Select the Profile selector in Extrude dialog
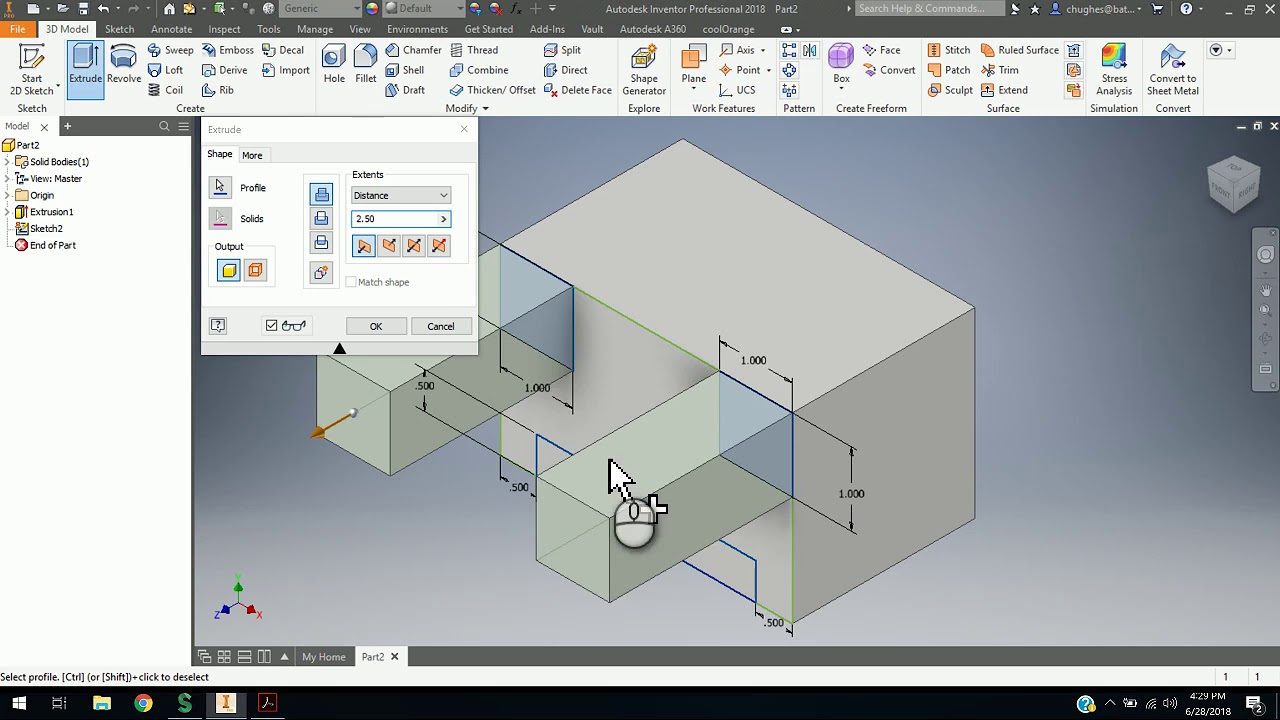The height and width of the screenshot is (720, 1280). pos(220,187)
